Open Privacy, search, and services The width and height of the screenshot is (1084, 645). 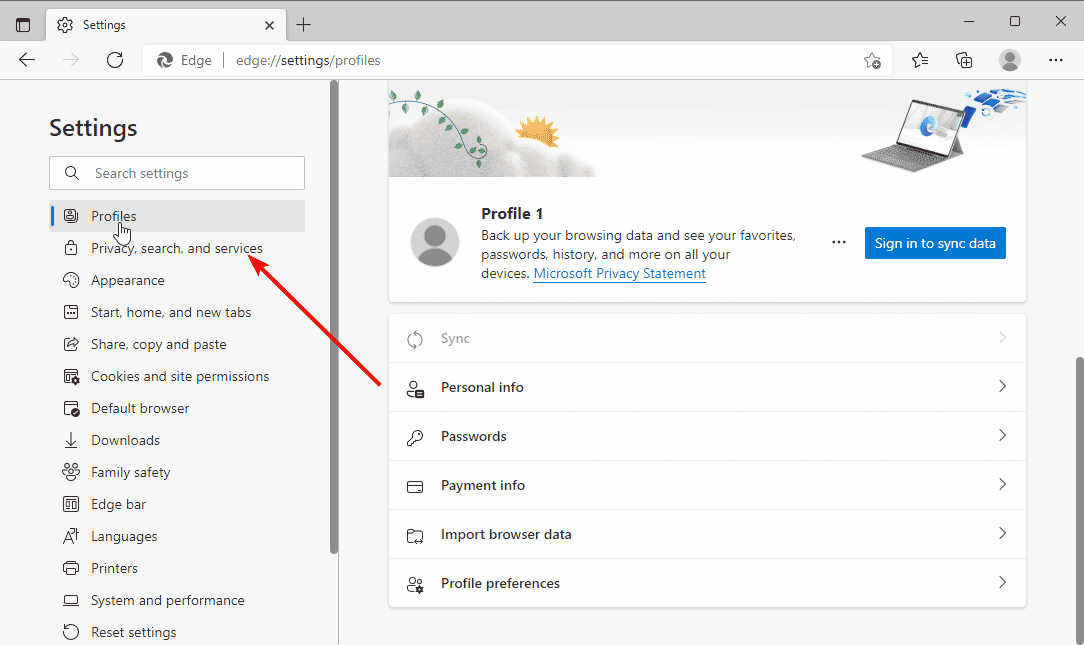click(x=176, y=248)
